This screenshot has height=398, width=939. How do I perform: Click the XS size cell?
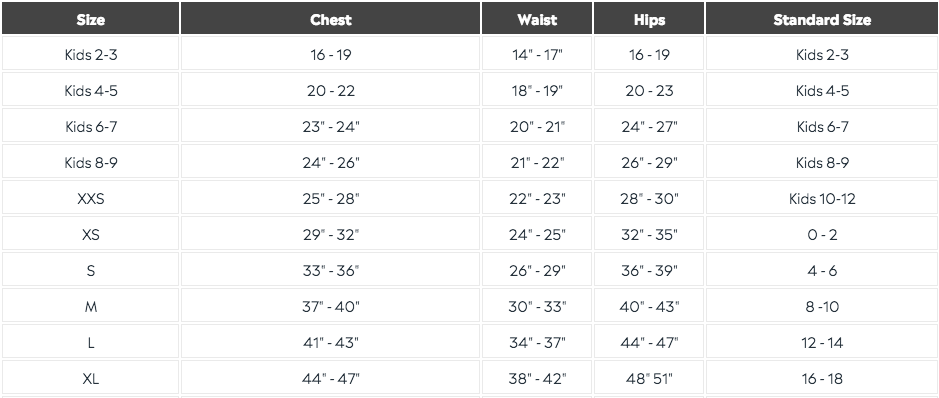90,233
